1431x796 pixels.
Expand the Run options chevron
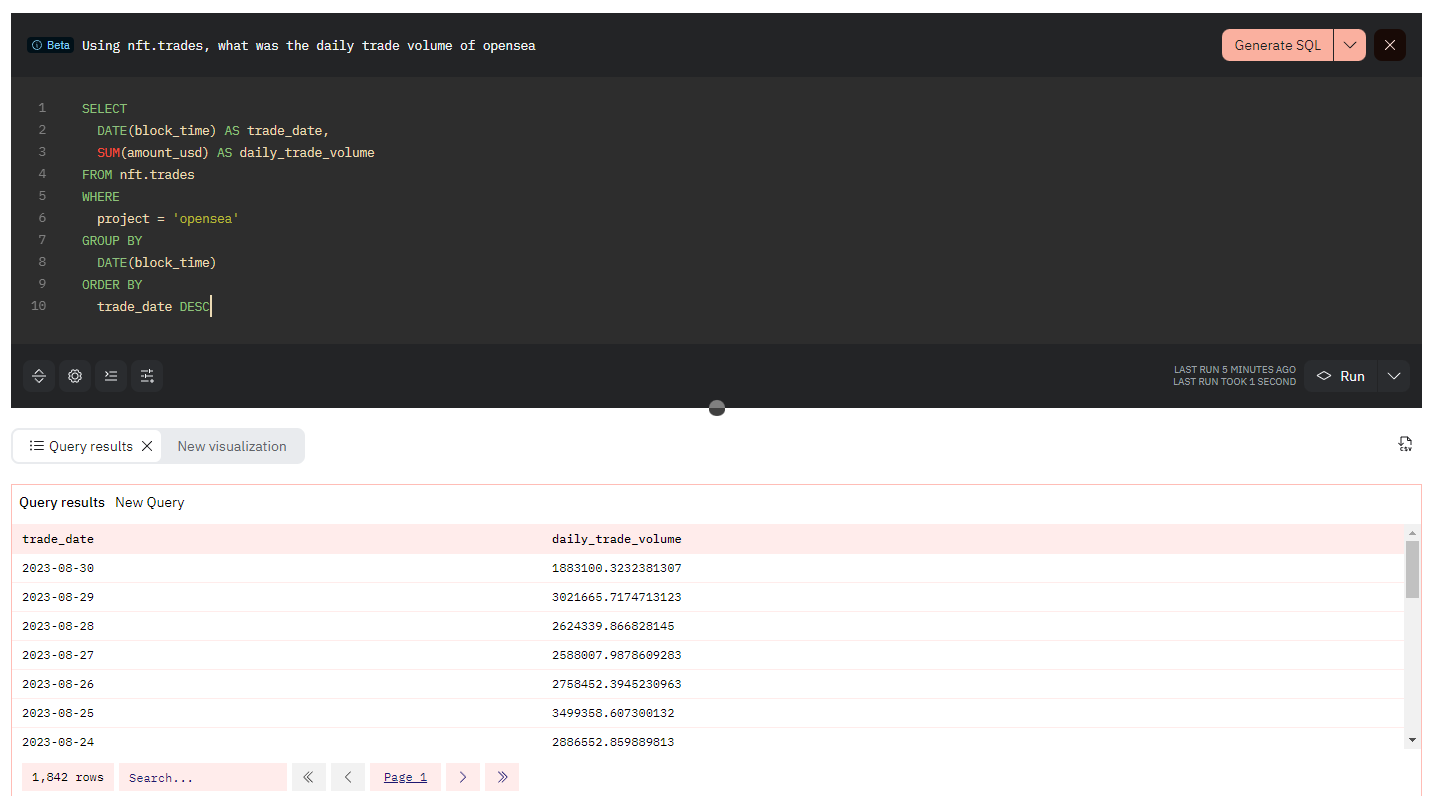coord(1394,376)
